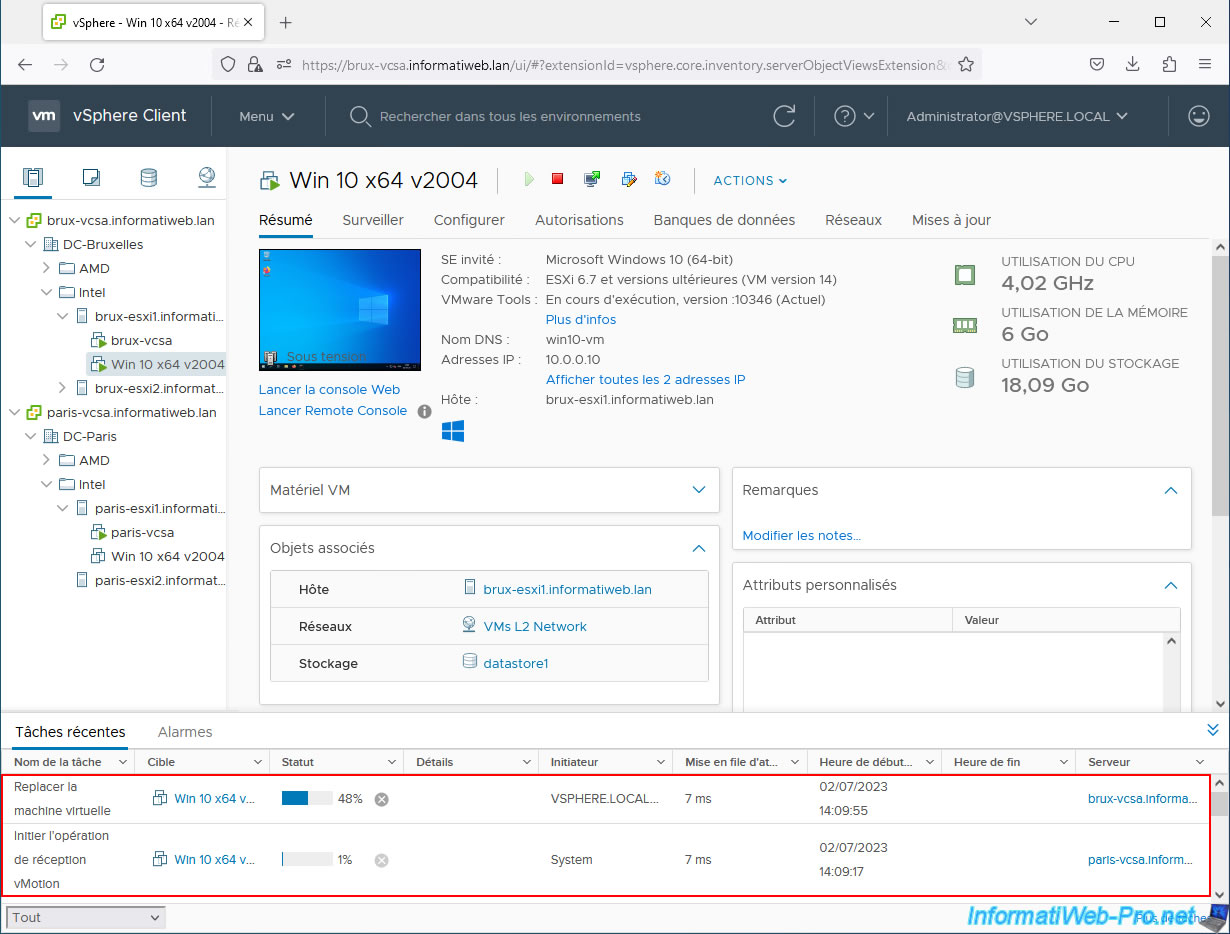Open Firefox hamburger application menu
1230x934 pixels.
[x=1205, y=64]
